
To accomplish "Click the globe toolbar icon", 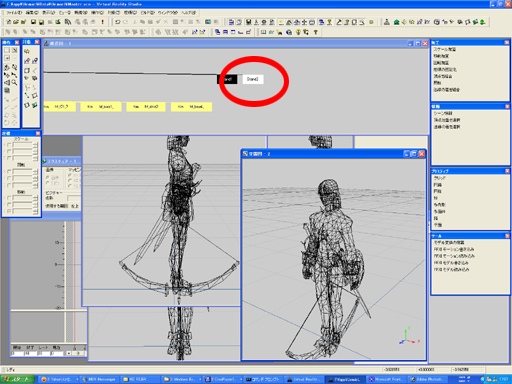I will 289,32.
